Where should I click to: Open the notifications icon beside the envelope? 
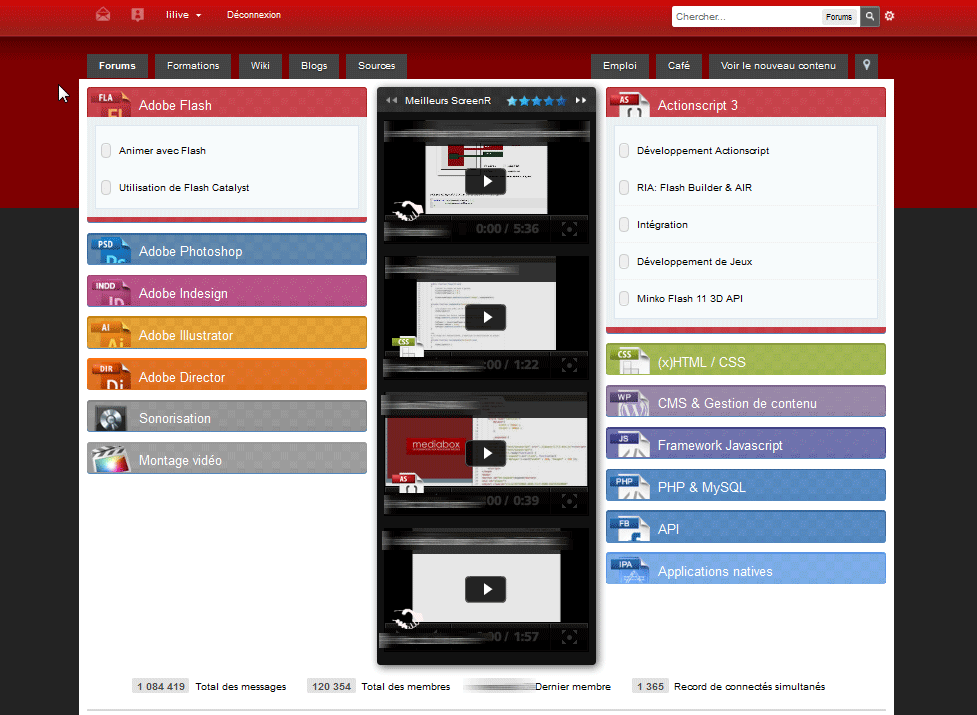[138, 14]
